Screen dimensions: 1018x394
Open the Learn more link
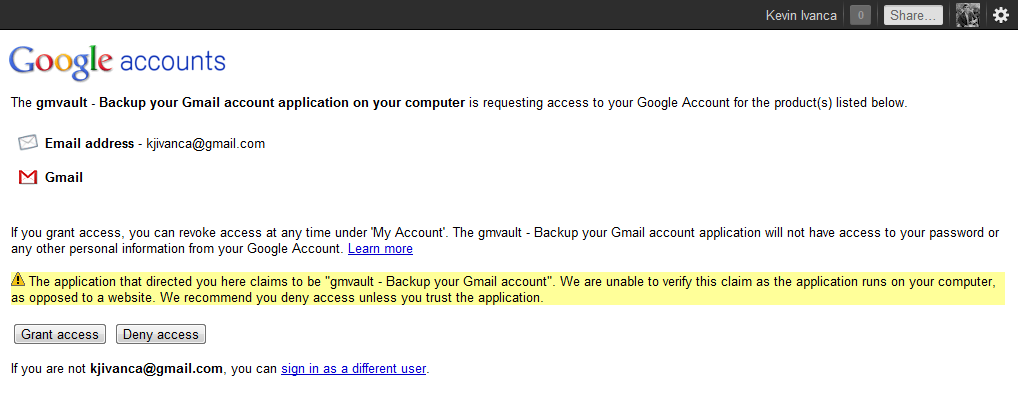click(x=380, y=249)
